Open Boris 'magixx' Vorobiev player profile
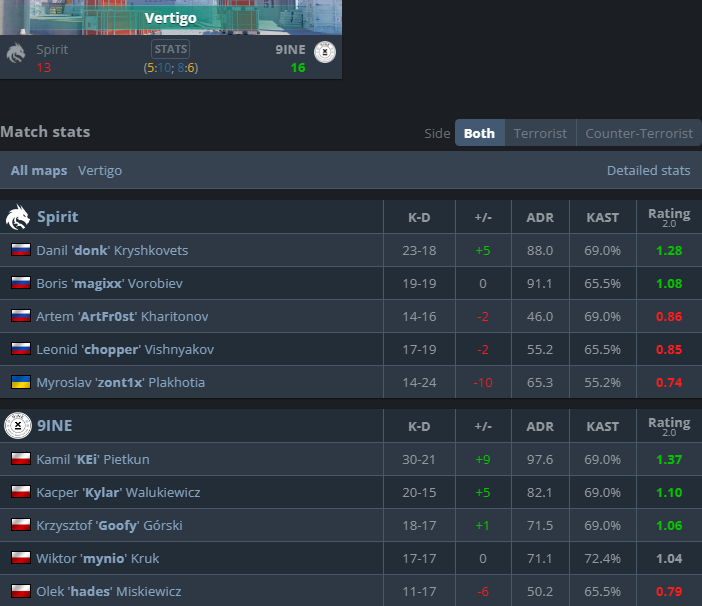702x606 pixels. click(109, 283)
